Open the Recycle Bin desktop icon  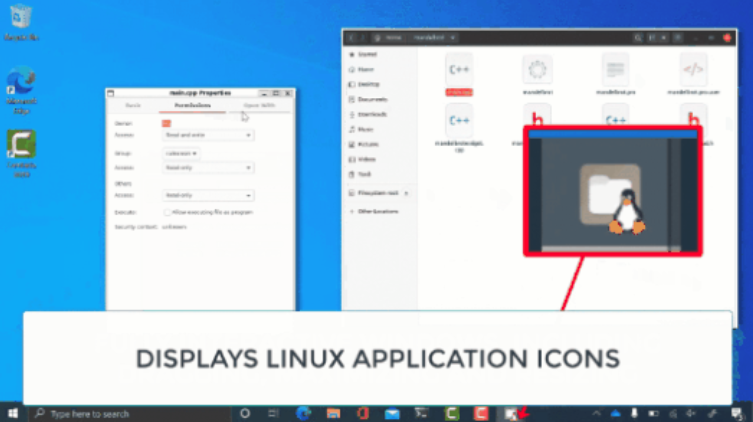coord(21,22)
